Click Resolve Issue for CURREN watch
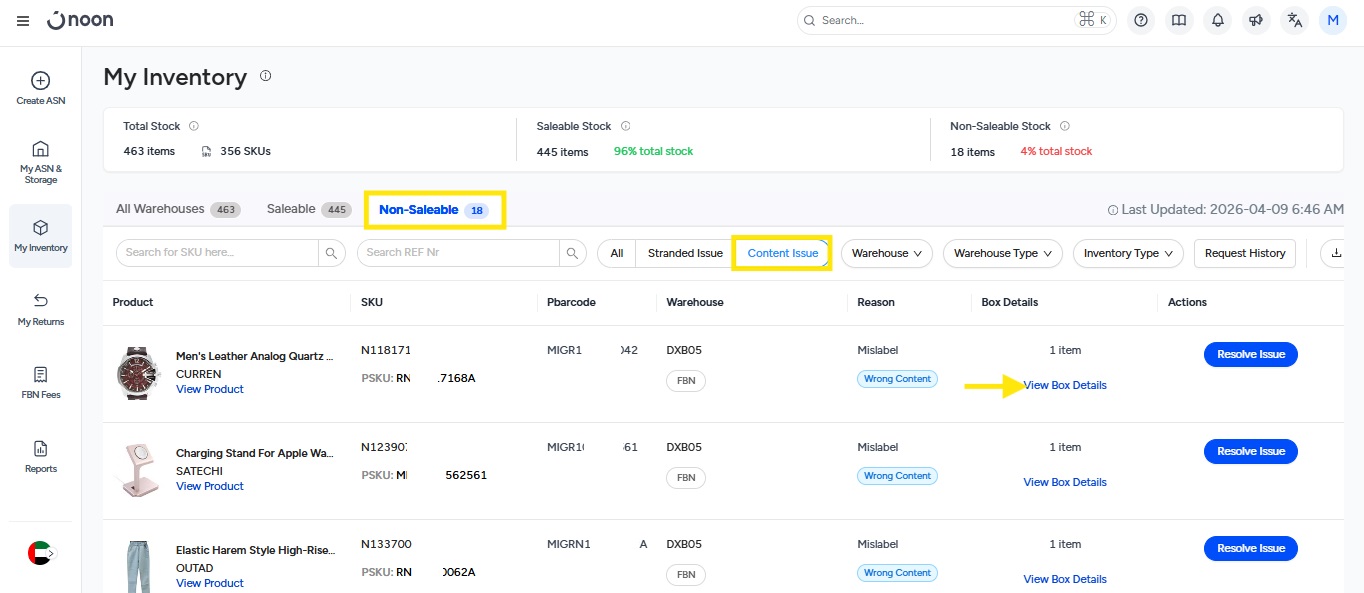 1250,354
